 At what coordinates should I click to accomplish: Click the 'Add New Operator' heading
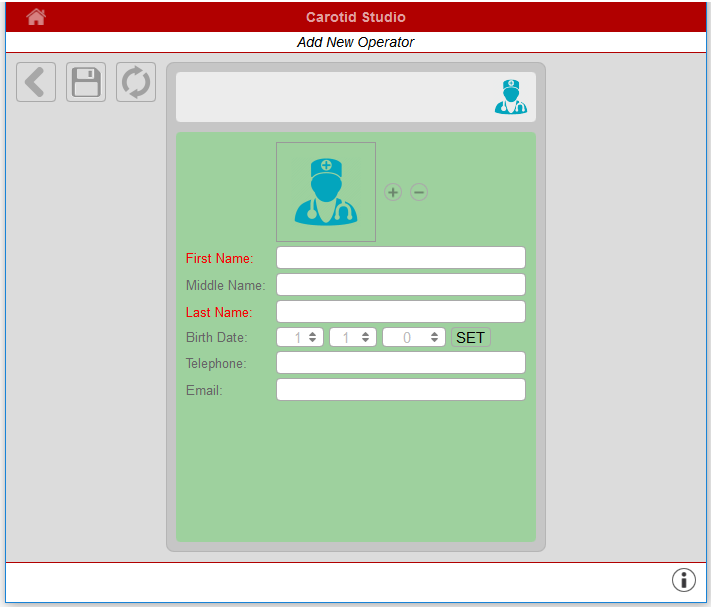tap(356, 42)
